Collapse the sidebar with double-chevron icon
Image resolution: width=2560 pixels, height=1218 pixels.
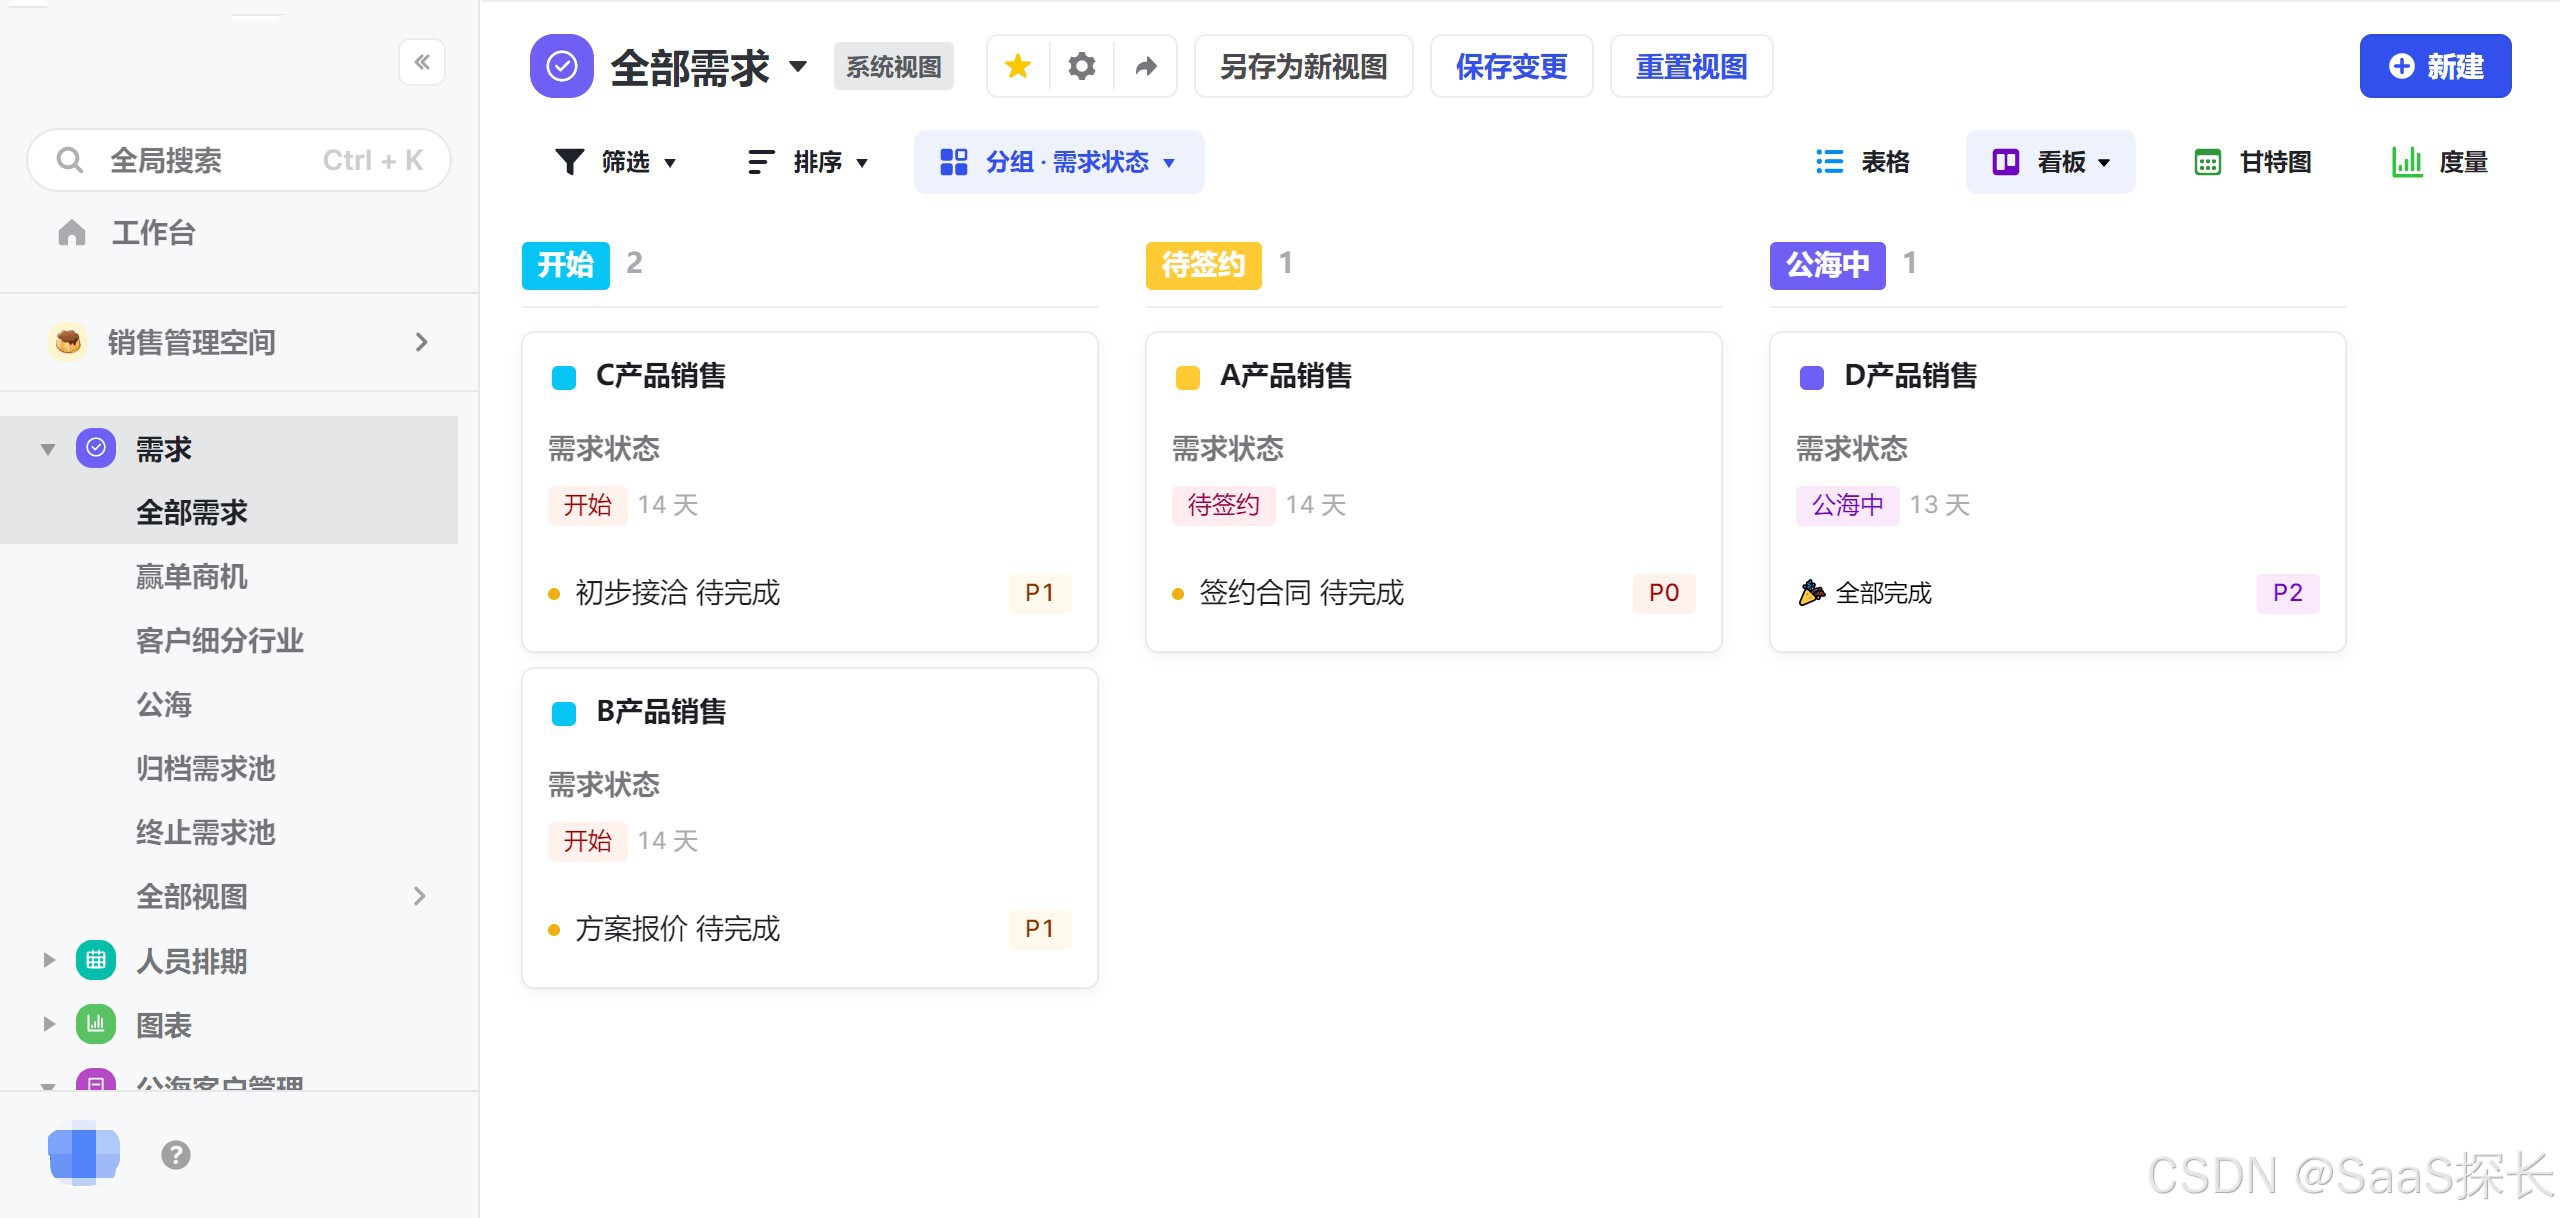pos(422,62)
